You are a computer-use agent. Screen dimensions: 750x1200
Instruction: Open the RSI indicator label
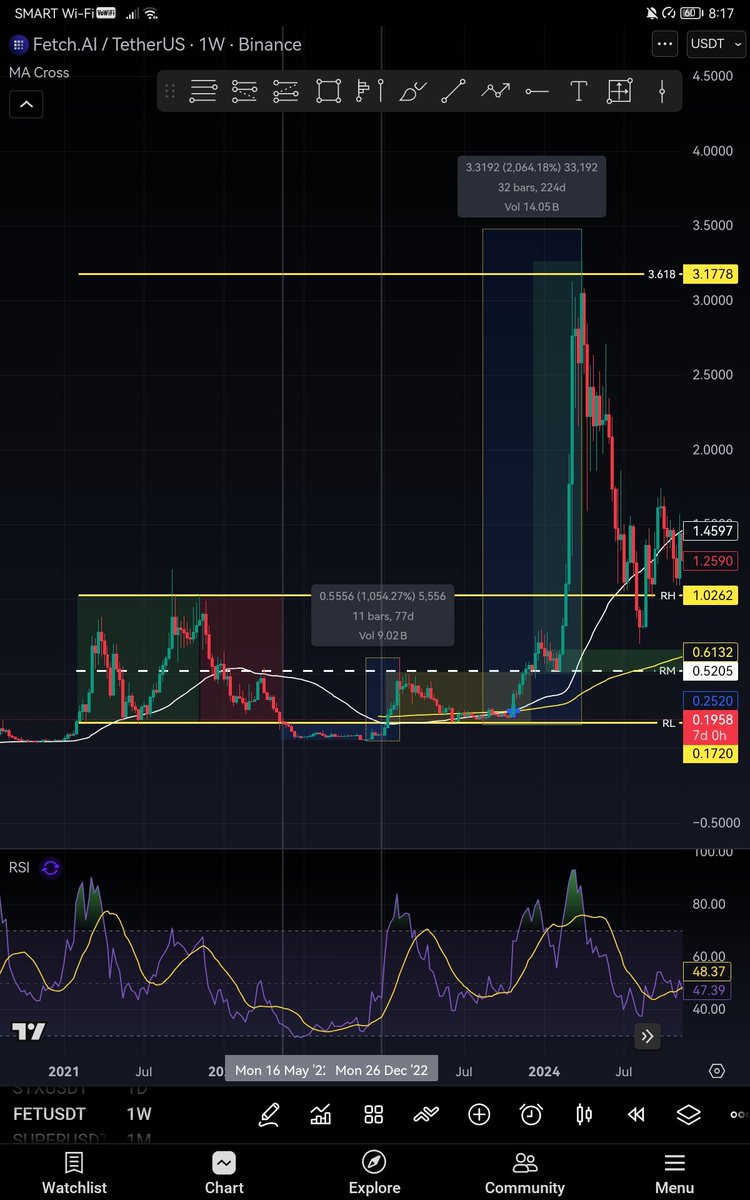pos(19,867)
